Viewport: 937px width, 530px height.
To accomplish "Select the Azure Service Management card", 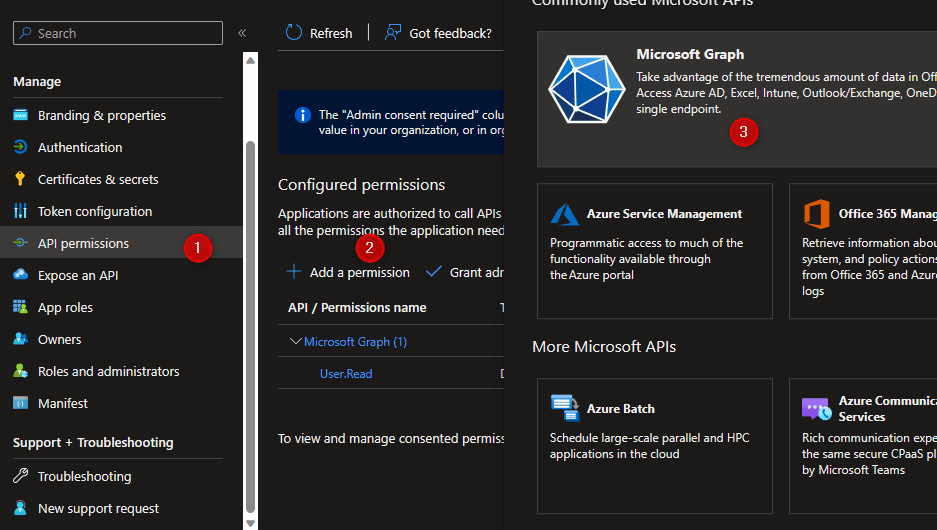I will pyautogui.click(x=655, y=251).
